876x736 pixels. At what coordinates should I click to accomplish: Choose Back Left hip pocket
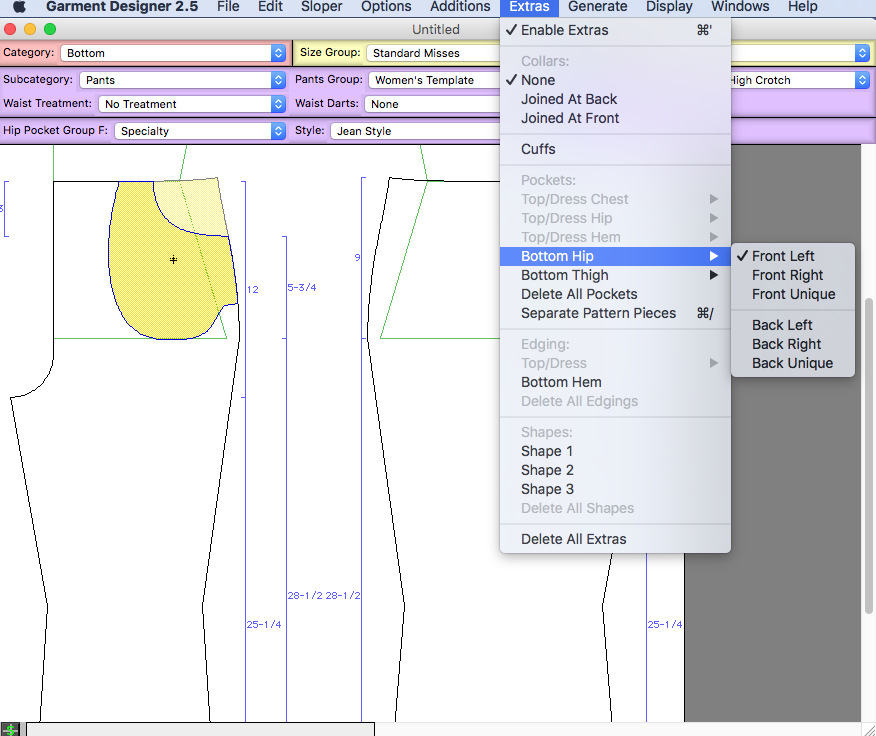(793, 325)
